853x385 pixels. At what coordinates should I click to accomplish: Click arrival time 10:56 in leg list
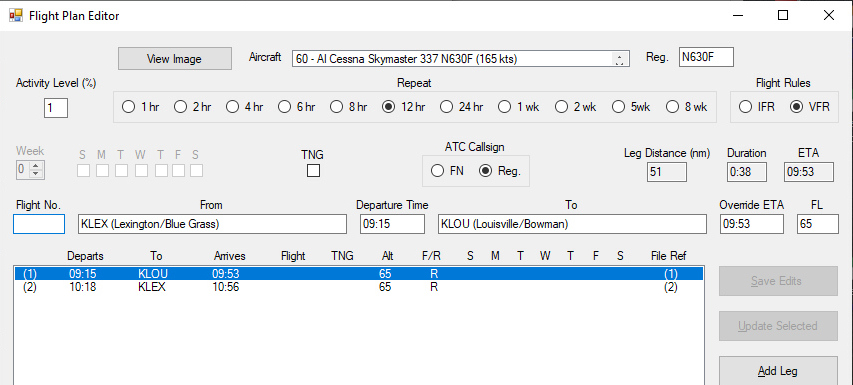click(x=225, y=287)
